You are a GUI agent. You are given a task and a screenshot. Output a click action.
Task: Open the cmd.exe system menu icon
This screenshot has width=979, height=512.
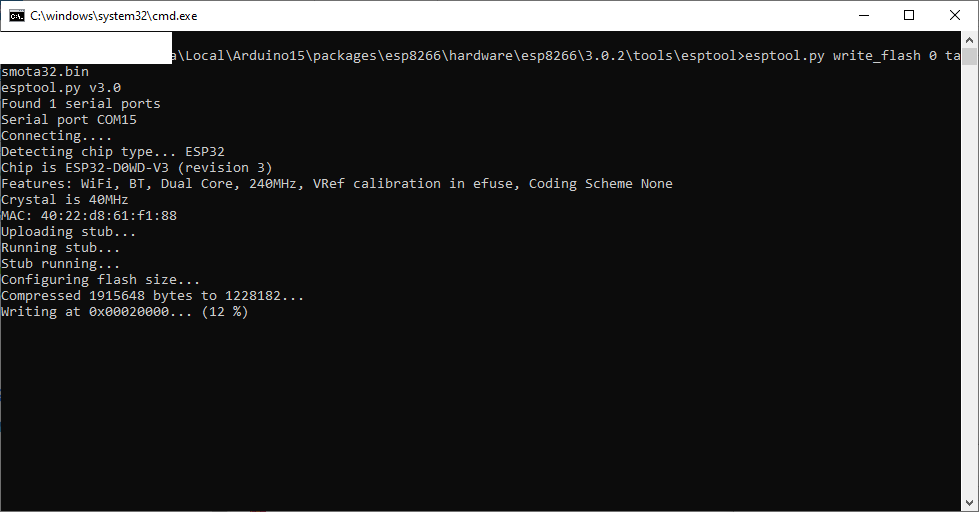tap(17, 16)
